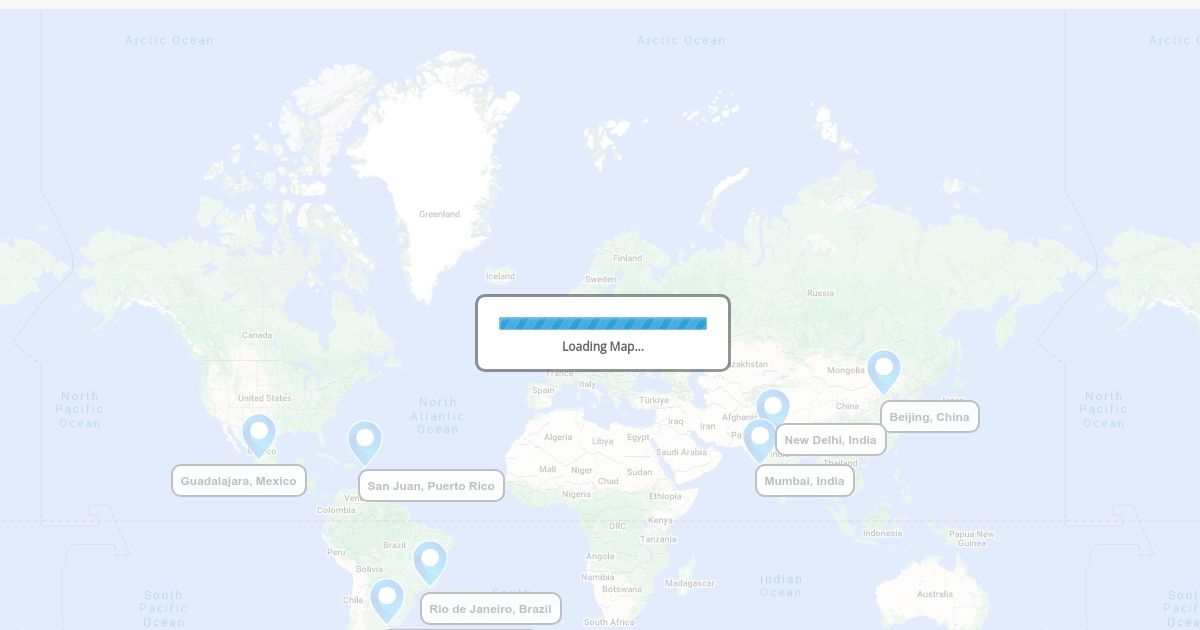The width and height of the screenshot is (1200, 630).
Task: Click the Indonesia map label
Action: pos(882,533)
